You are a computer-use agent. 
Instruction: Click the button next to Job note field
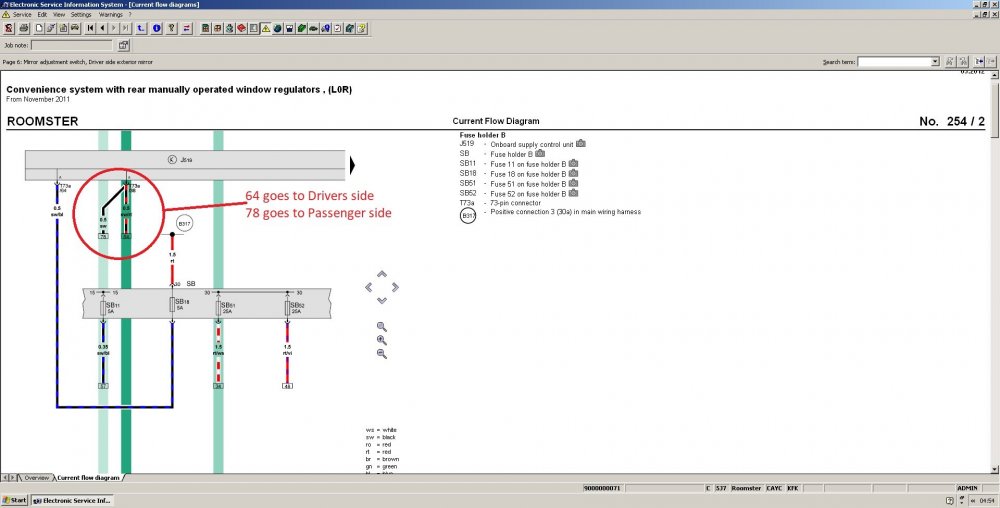point(123,45)
